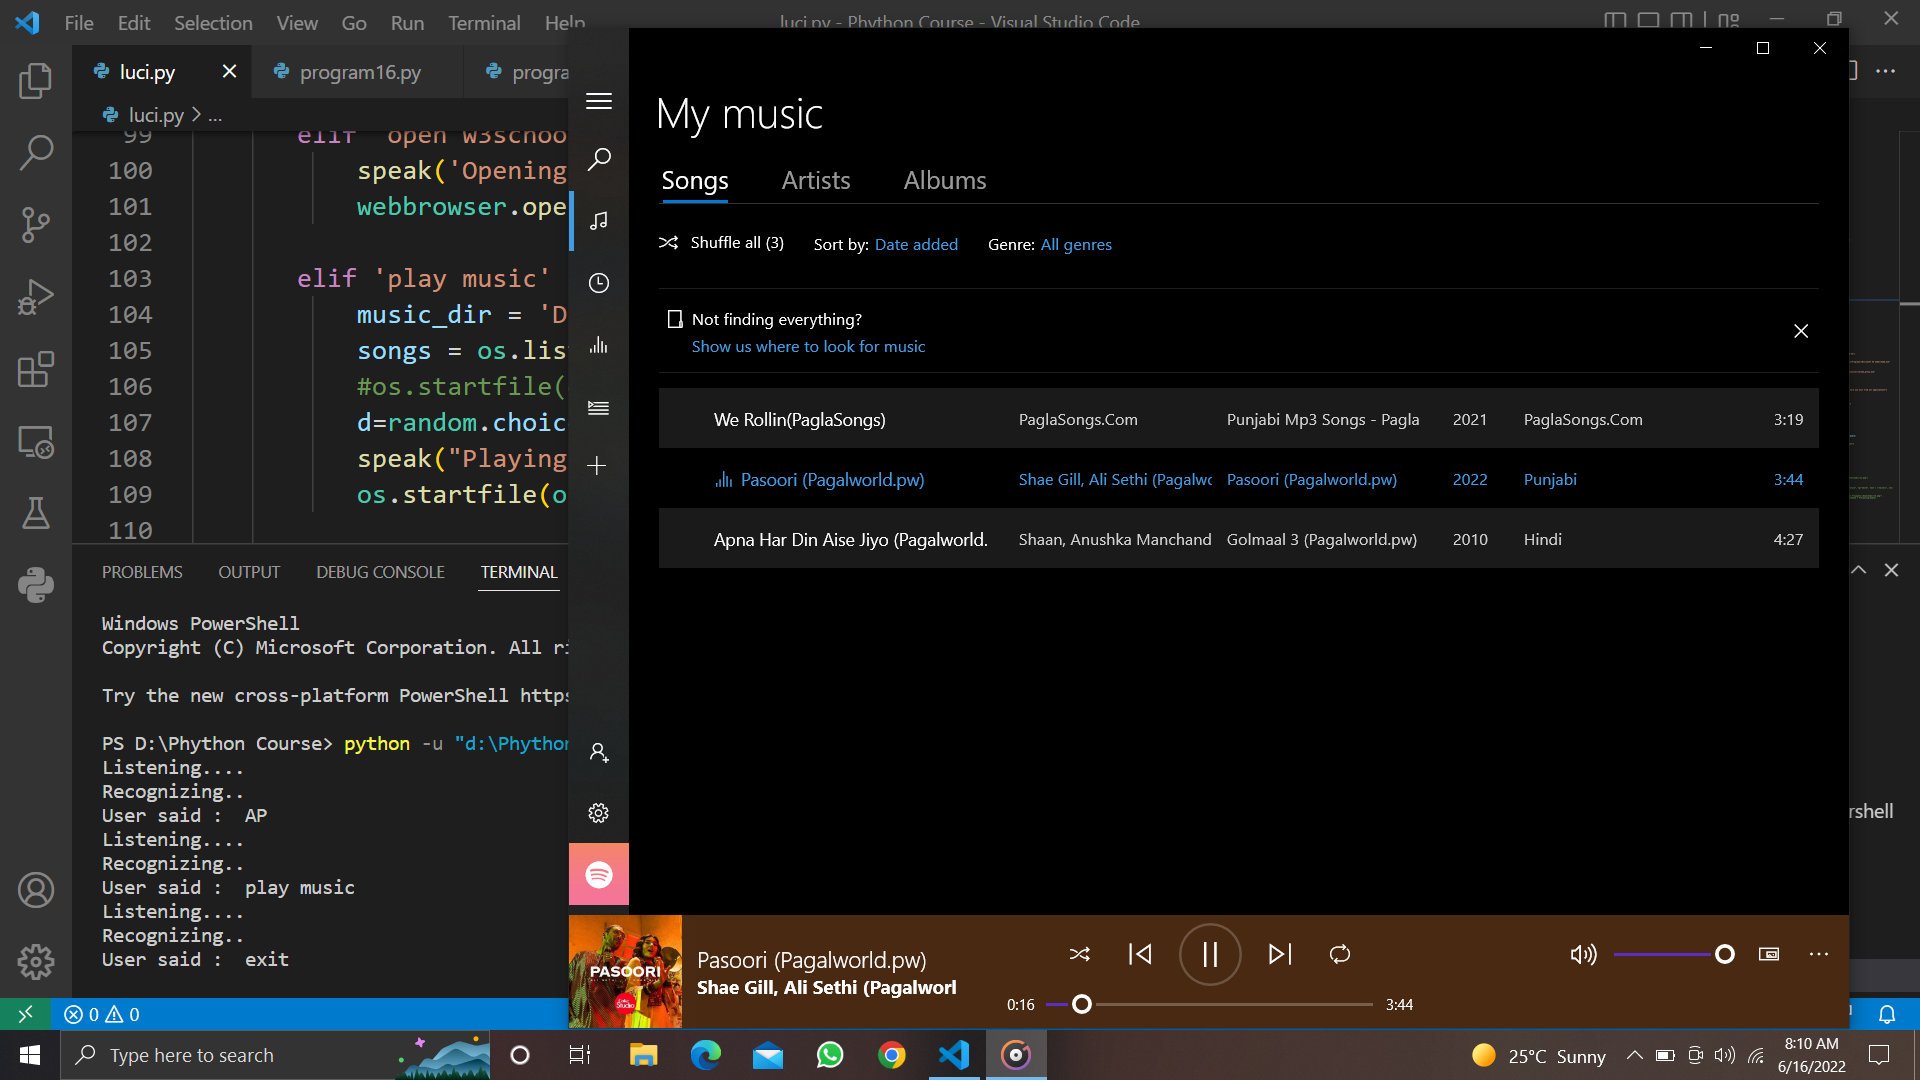The image size is (1920, 1080).
Task: Switch to the Albums tab
Action: tap(945, 181)
